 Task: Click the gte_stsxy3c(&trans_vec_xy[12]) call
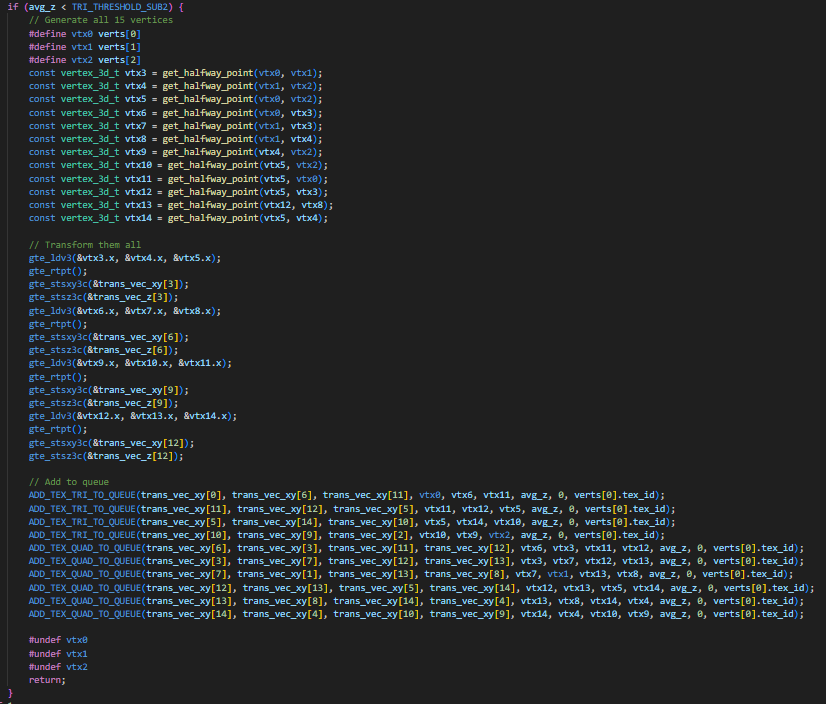coord(111,443)
